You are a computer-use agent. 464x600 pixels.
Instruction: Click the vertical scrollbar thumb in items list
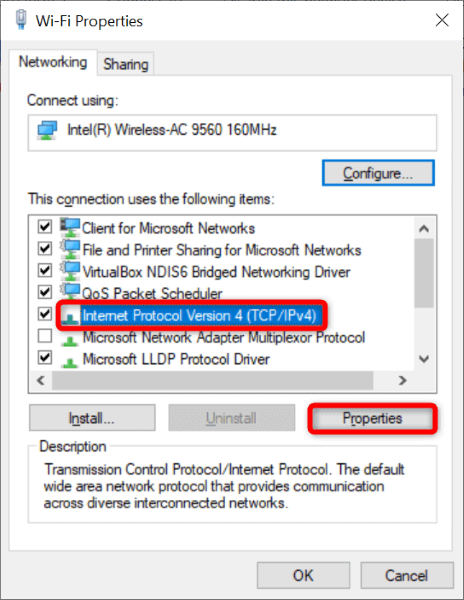click(423, 273)
